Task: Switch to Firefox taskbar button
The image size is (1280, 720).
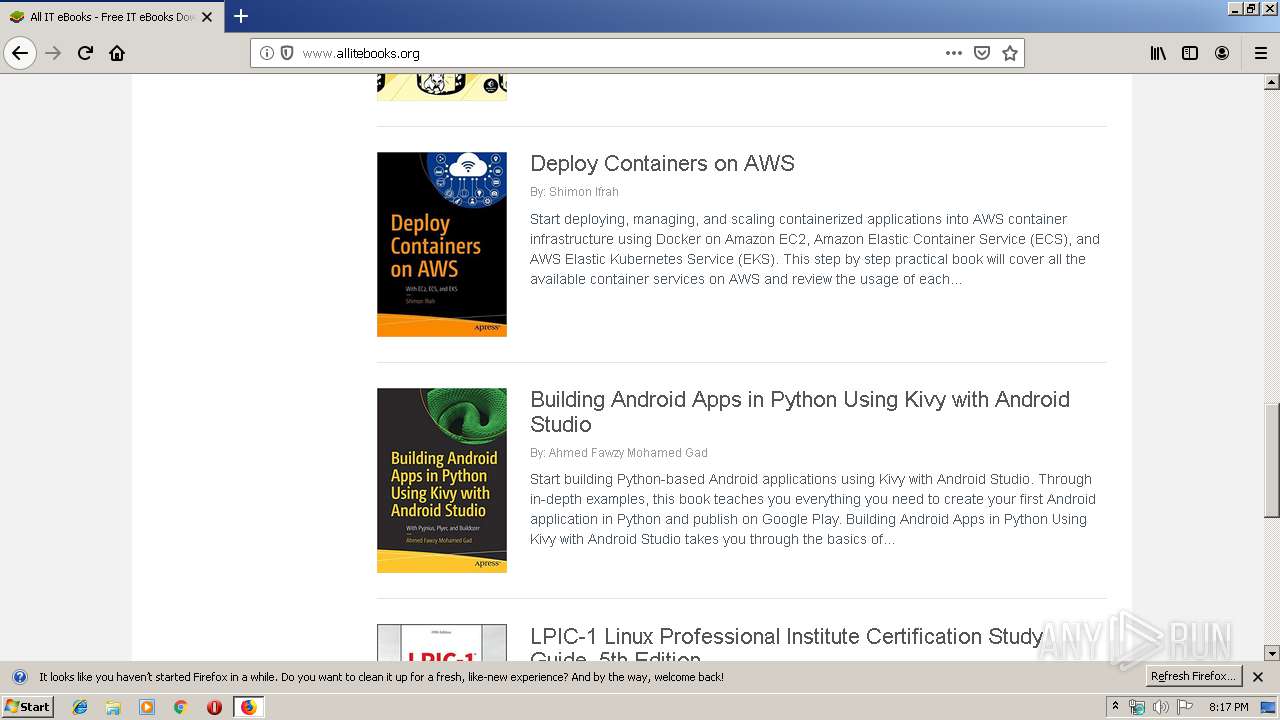Action: (x=248, y=707)
